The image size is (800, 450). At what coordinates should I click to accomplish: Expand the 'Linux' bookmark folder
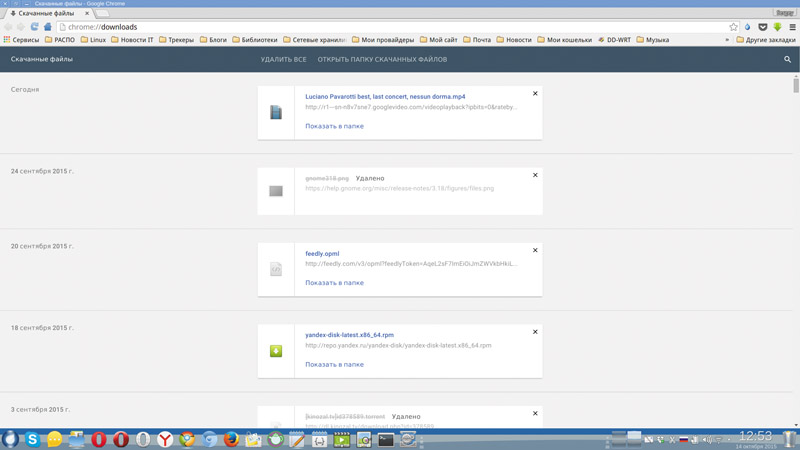pos(93,40)
